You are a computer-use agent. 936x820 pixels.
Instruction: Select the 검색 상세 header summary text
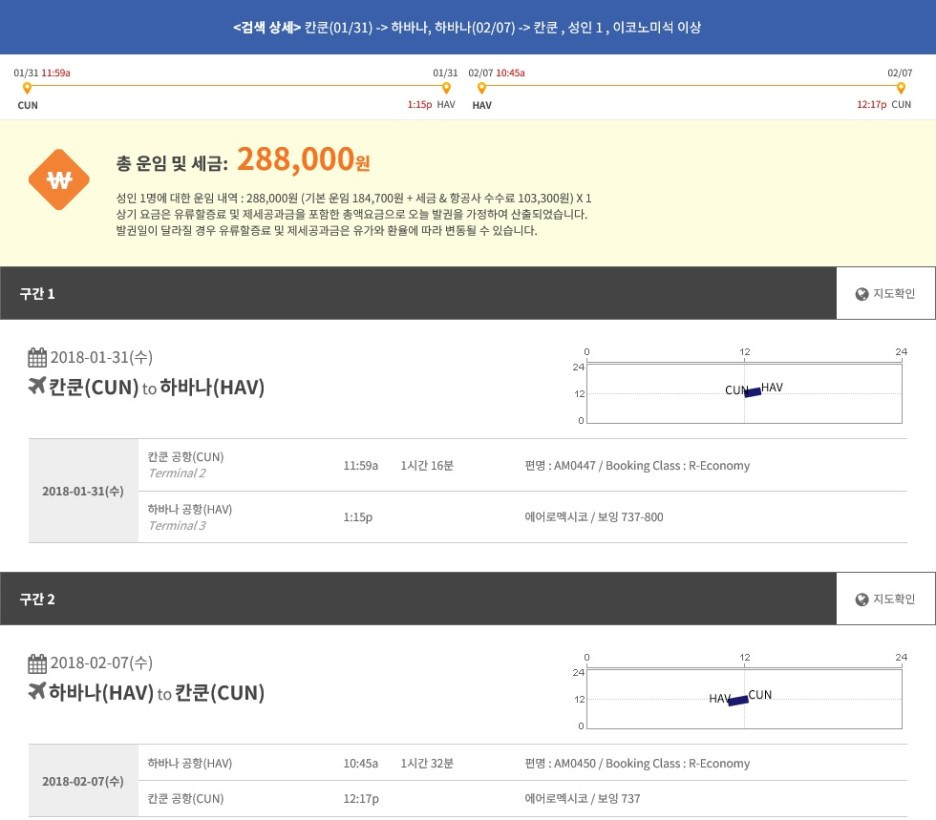(467, 27)
